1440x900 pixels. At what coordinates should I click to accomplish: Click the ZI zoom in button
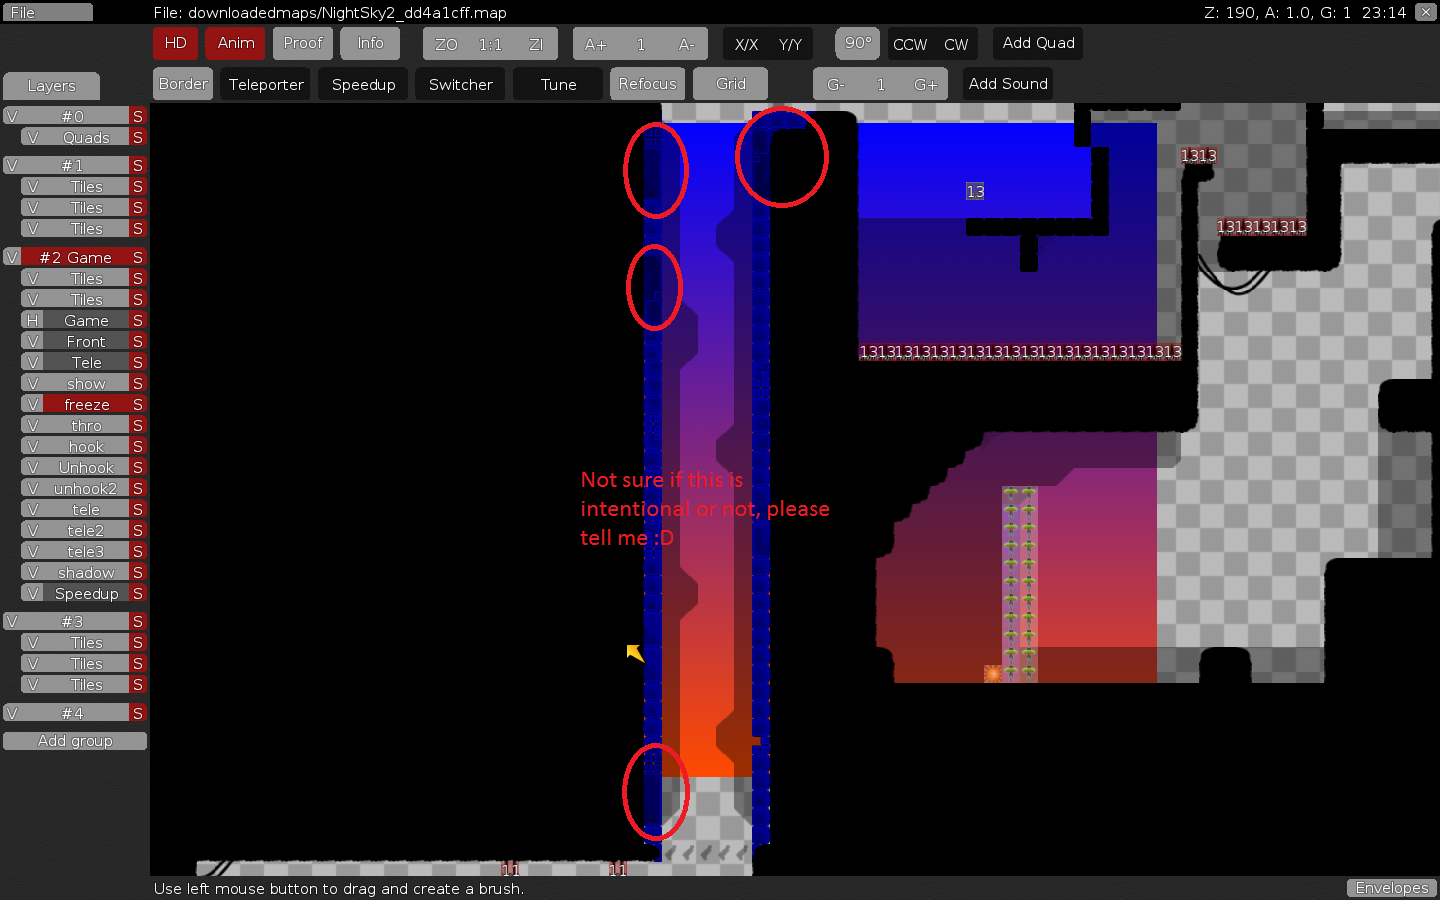pos(536,44)
